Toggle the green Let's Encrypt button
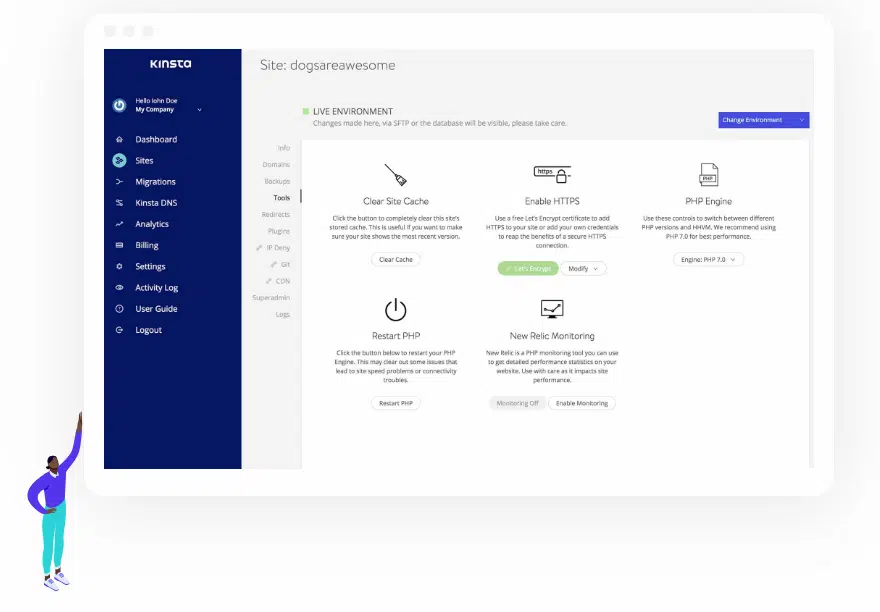The height and width of the screenshot is (612, 880). 527,269
